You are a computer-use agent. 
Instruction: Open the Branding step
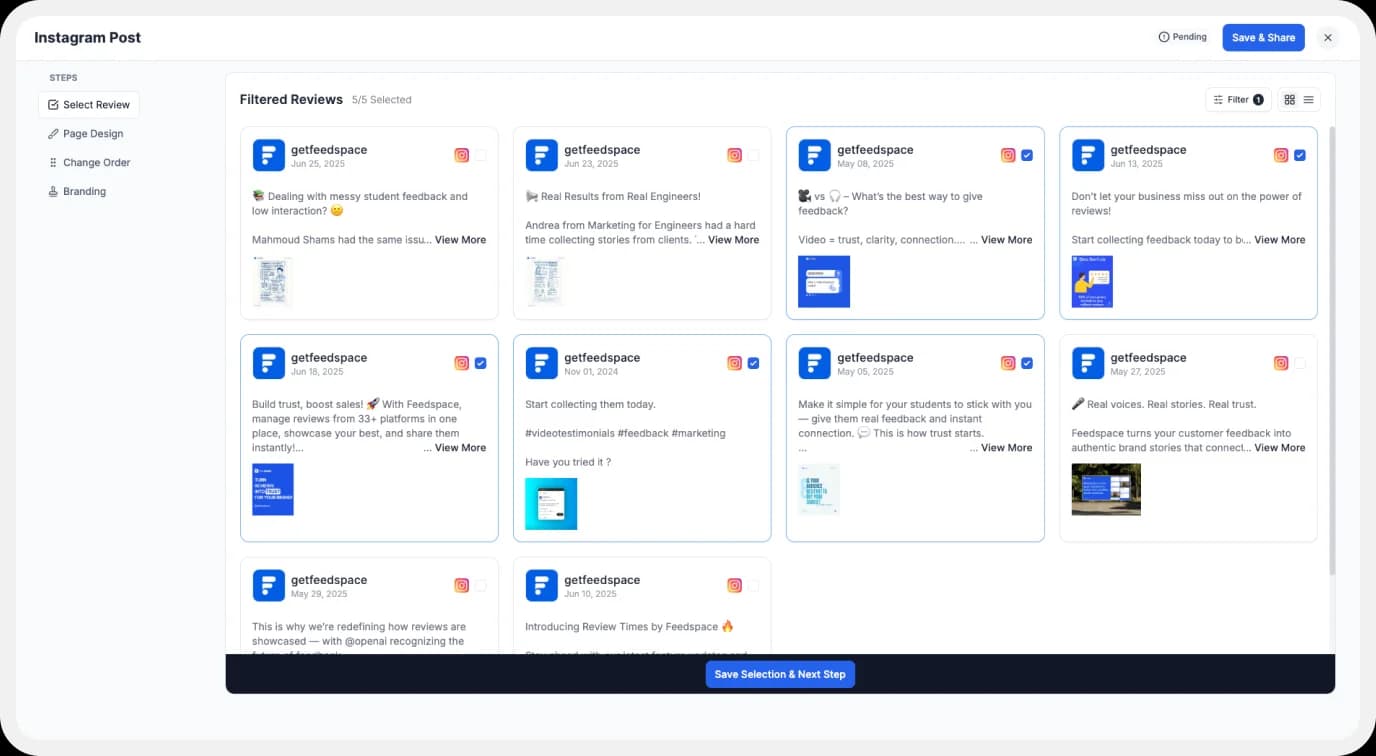pos(84,192)
